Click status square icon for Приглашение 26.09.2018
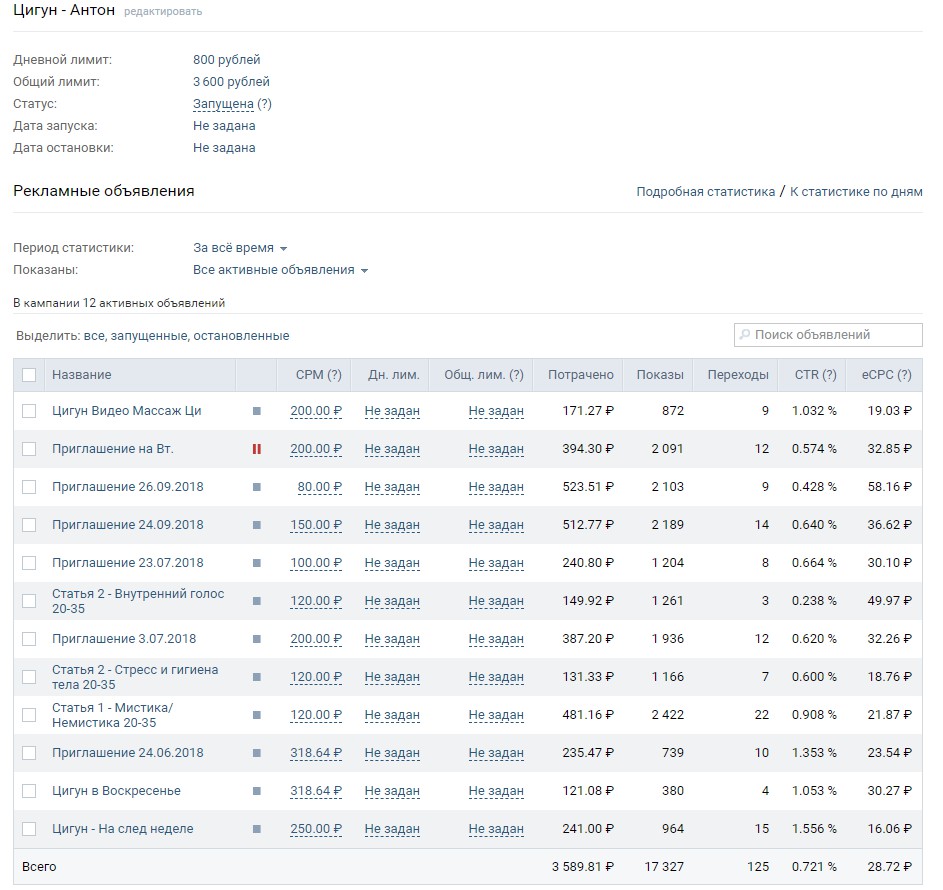 click(257, 486)
